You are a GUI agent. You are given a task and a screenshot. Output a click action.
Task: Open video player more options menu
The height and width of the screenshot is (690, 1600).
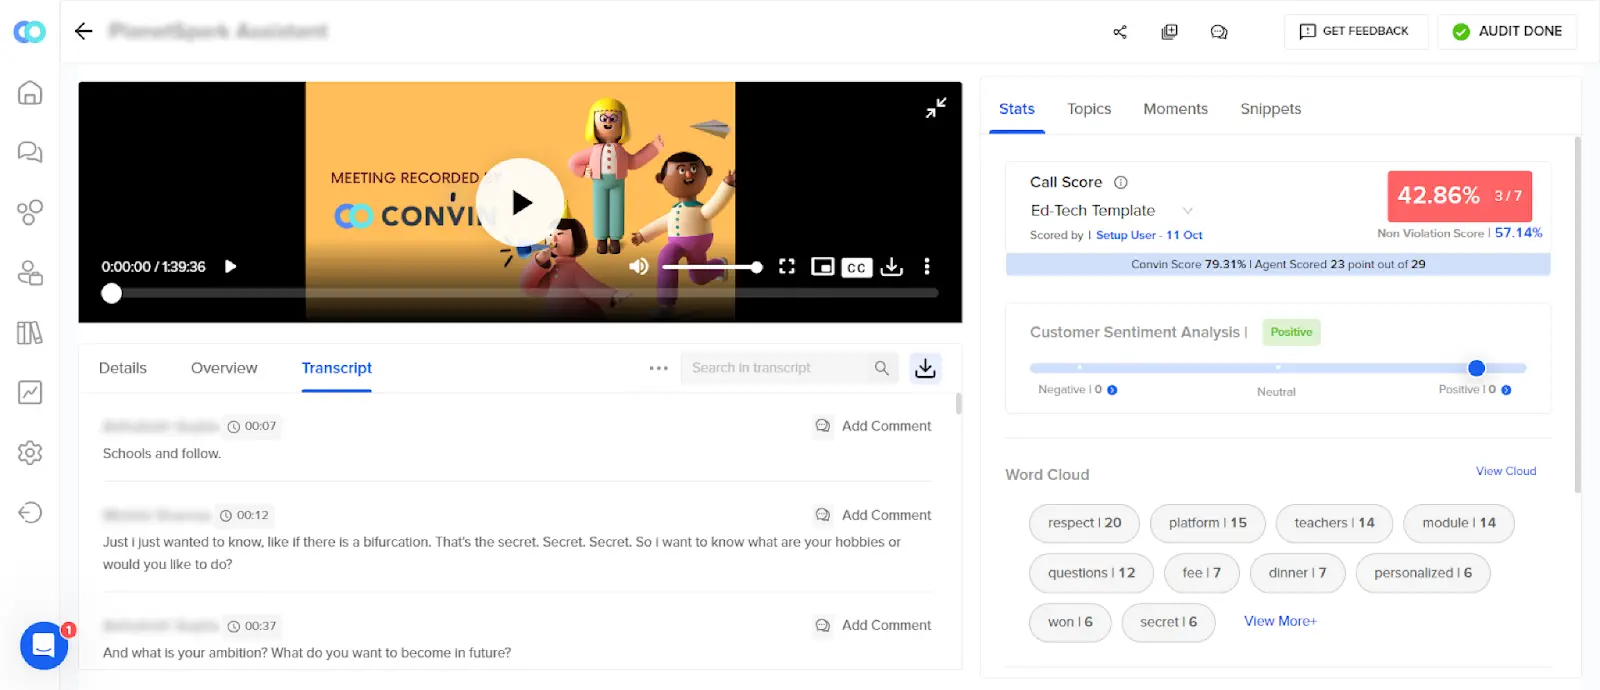(x=927, y=267)
